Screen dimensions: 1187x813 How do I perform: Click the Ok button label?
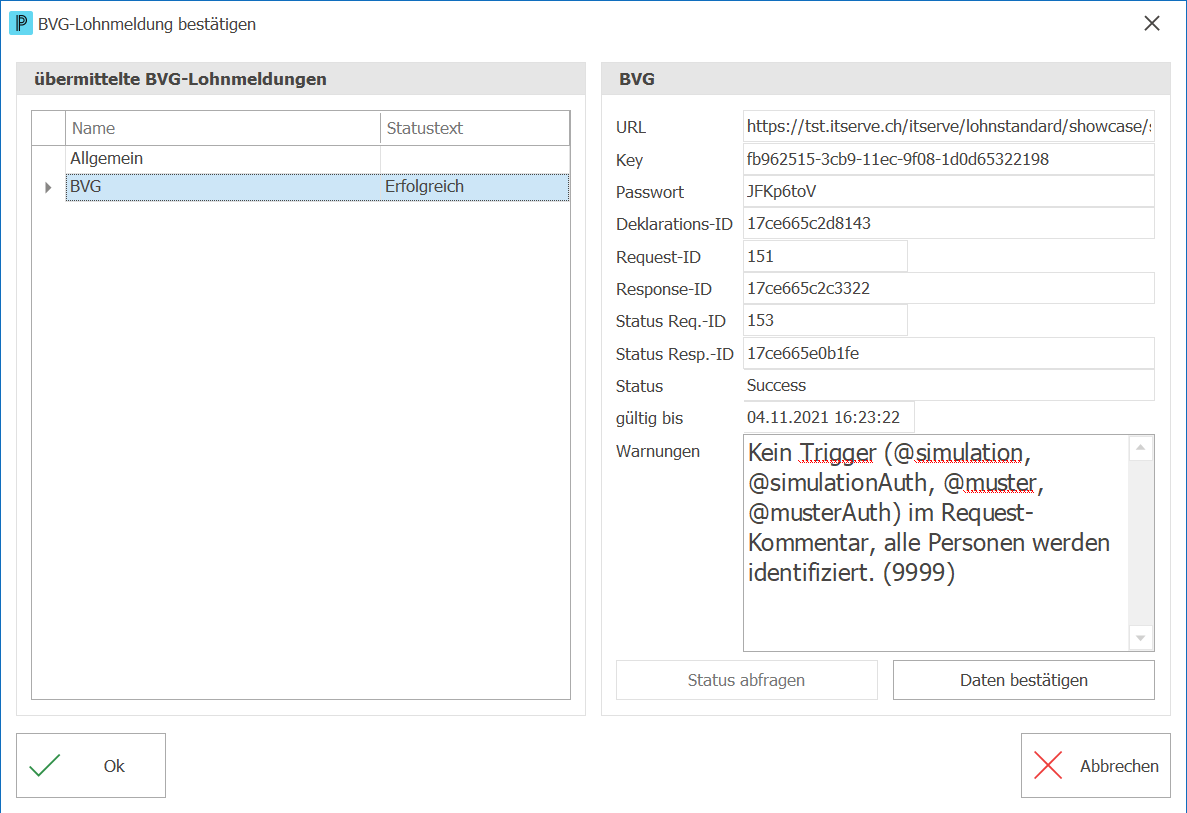click(114, 766)
